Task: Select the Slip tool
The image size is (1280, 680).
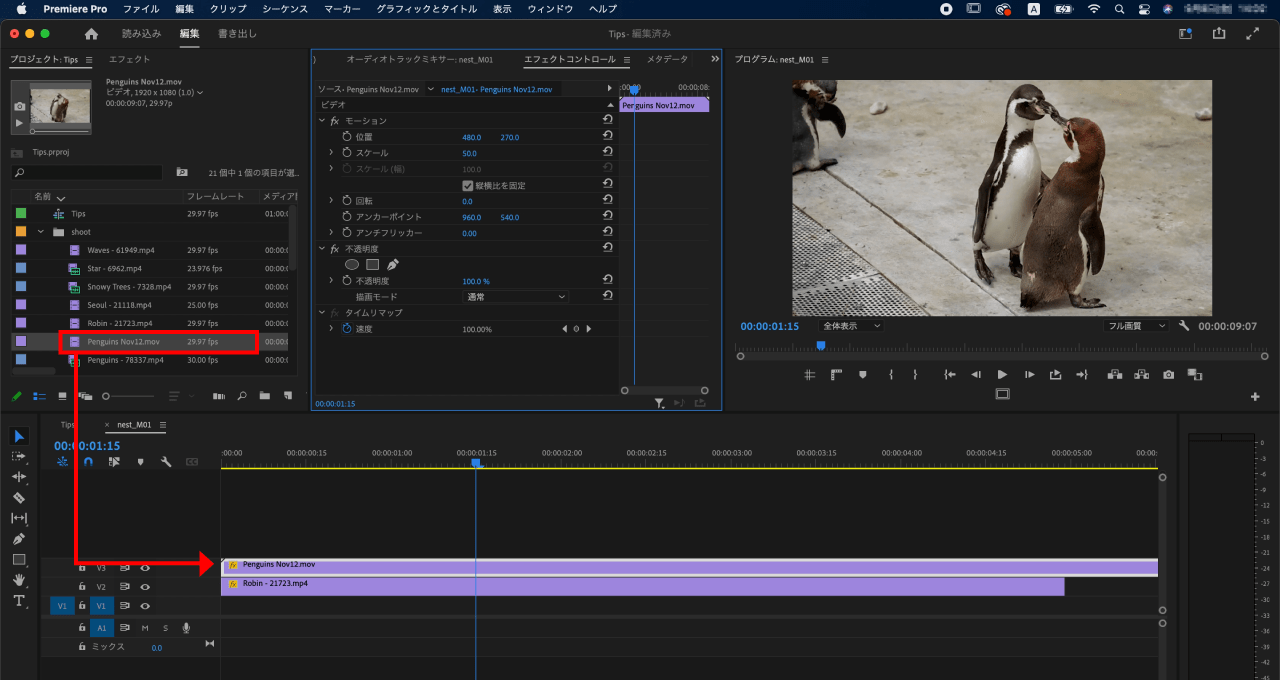Action: pyautogui.click(x=19, y=518)
